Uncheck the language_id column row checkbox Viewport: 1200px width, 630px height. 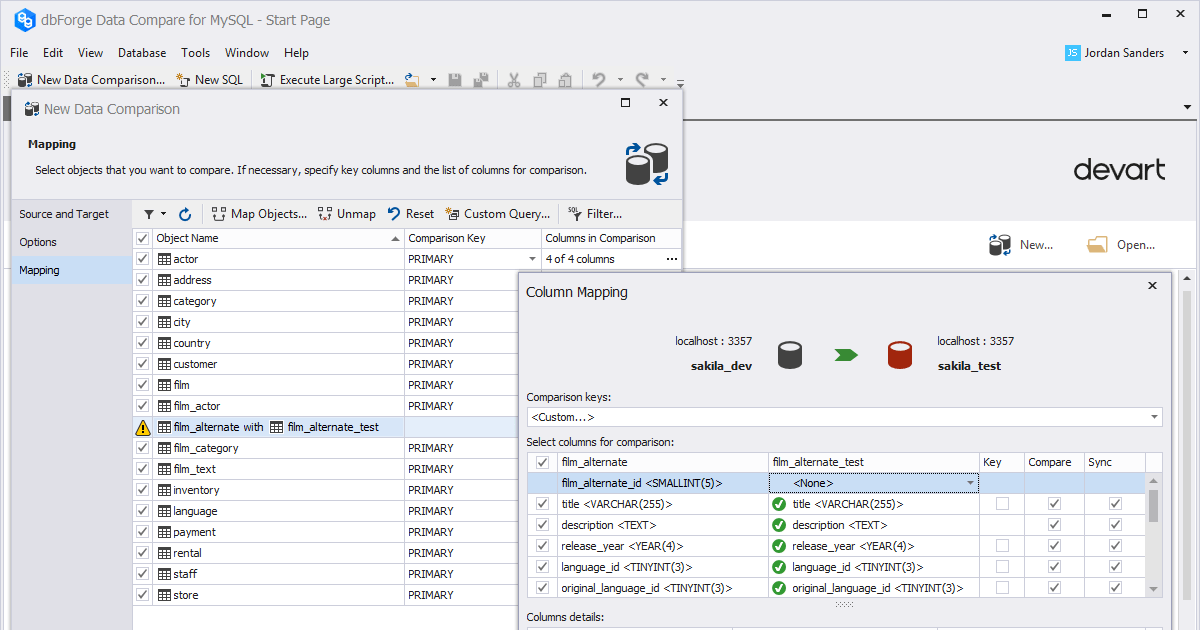click(x=543, y=567)
